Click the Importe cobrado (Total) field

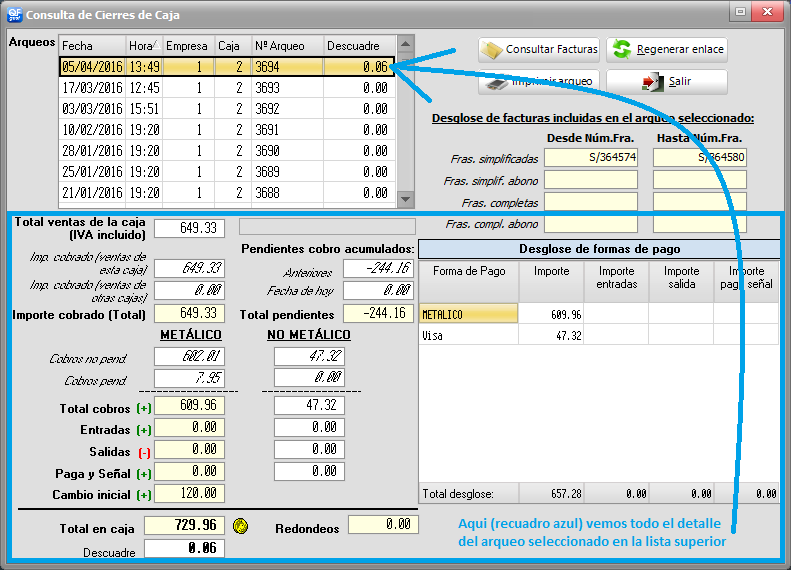click(189, 313)
